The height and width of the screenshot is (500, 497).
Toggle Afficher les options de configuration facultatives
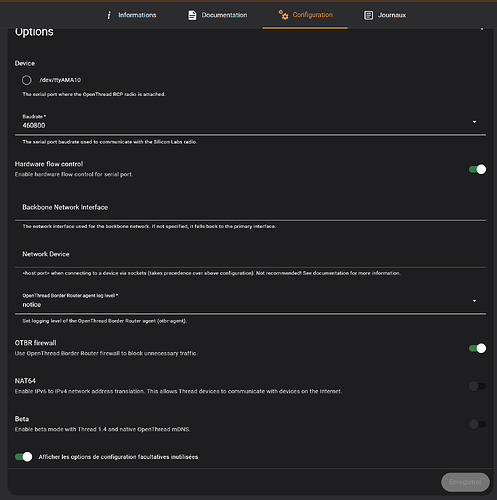23,457
